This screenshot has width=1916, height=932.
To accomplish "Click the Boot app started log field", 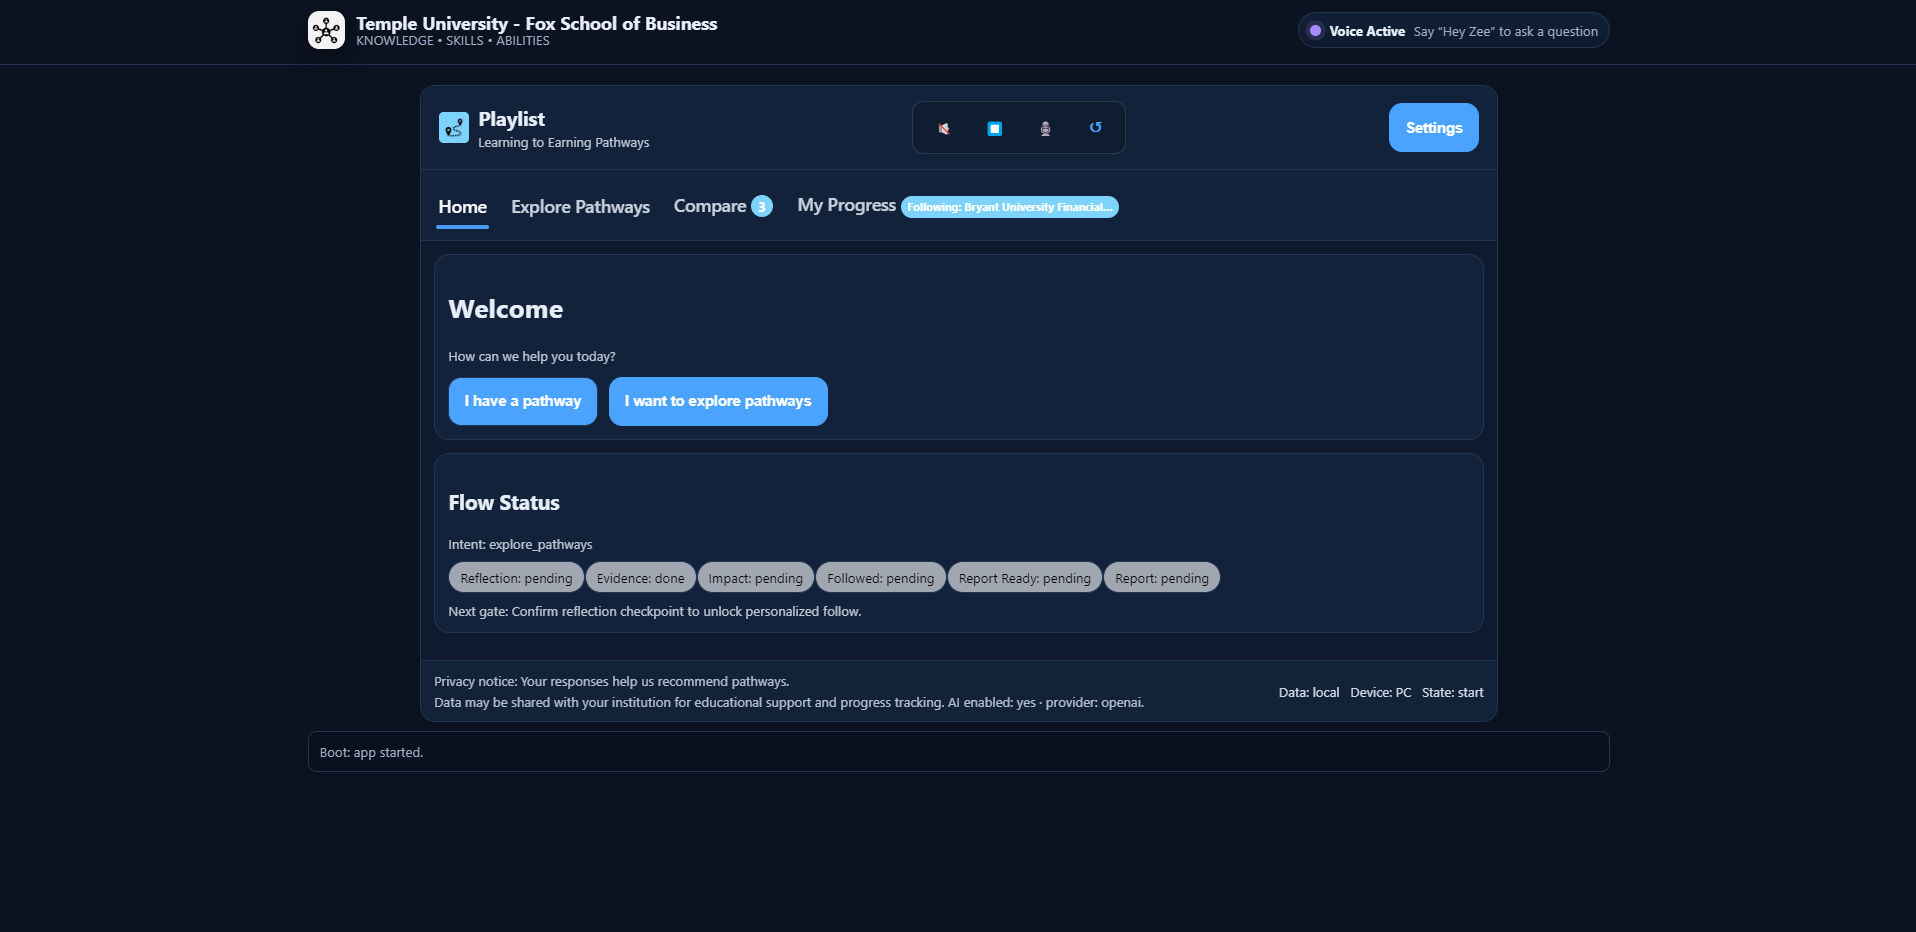I will [x=958, y=751].
